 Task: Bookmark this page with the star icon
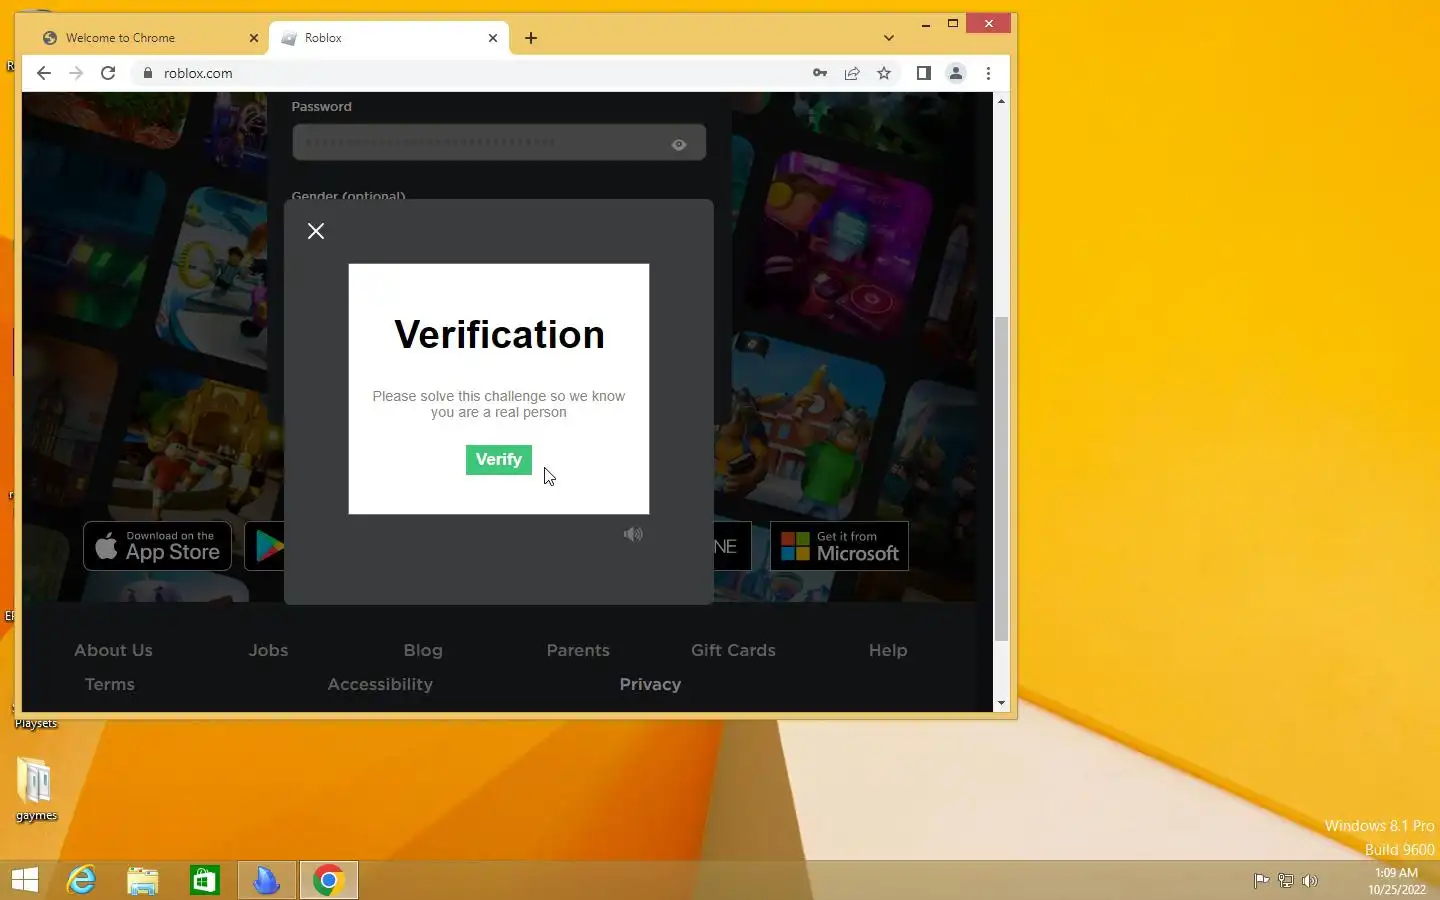click(884, 73)
